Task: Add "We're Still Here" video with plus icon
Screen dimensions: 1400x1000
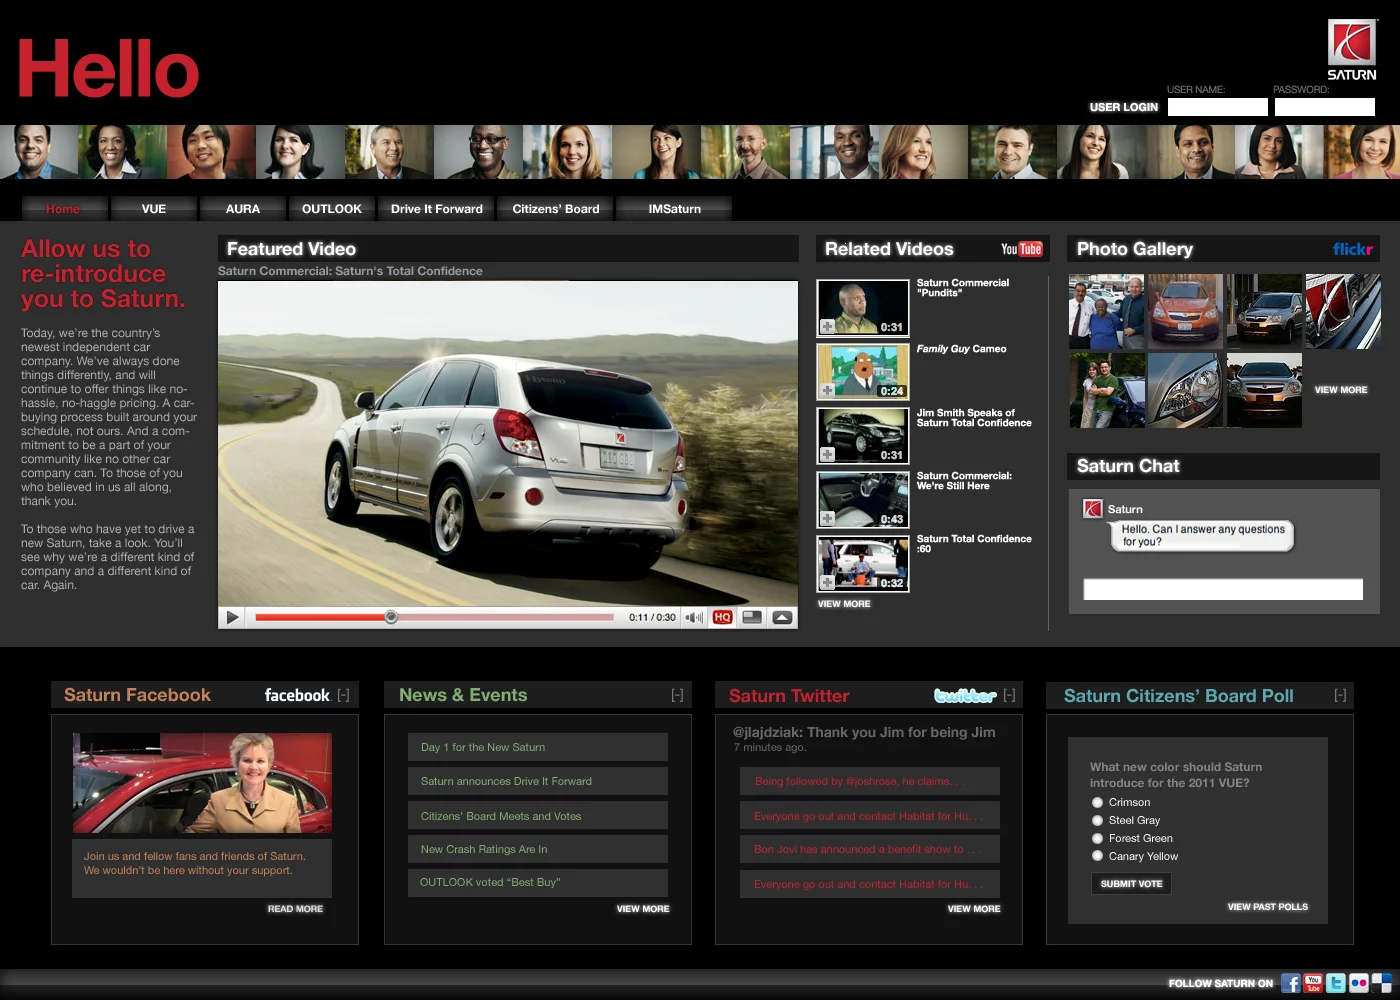Action: (827, 518)
